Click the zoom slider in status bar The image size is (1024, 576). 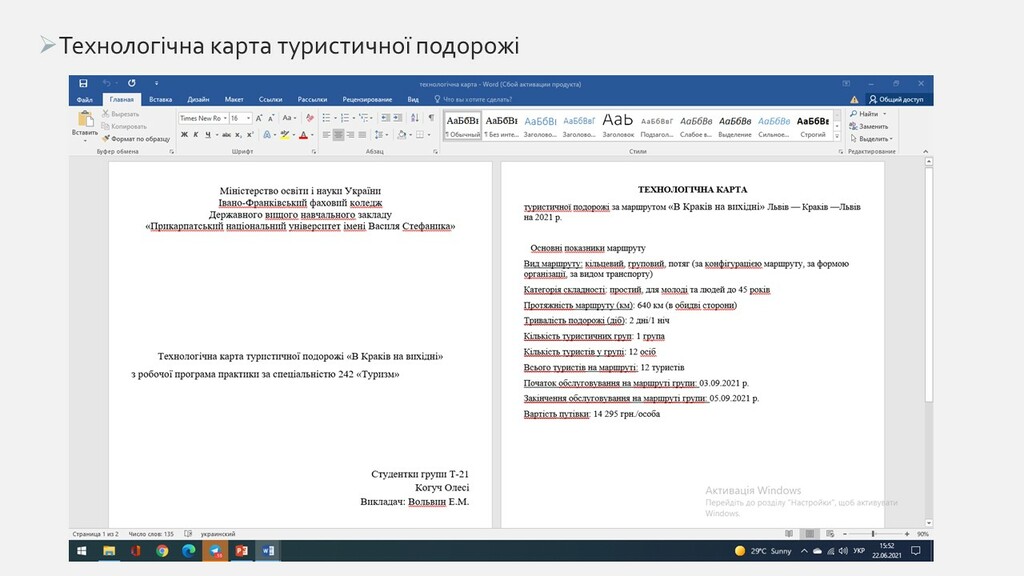click(x=873, y=534)
